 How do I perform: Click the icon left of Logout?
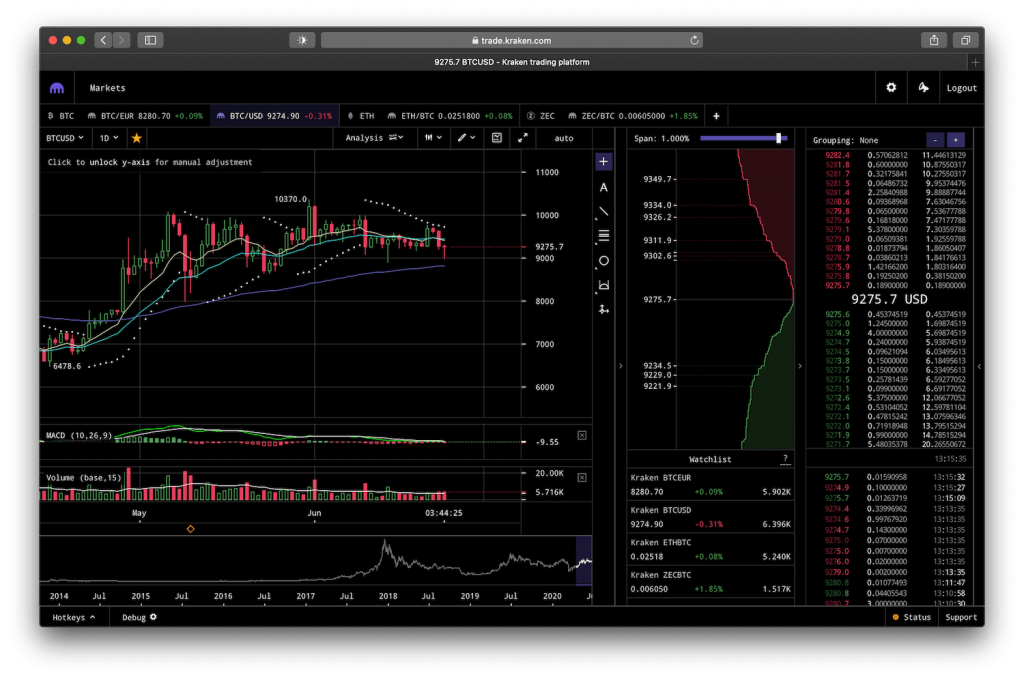pos(923,87)
